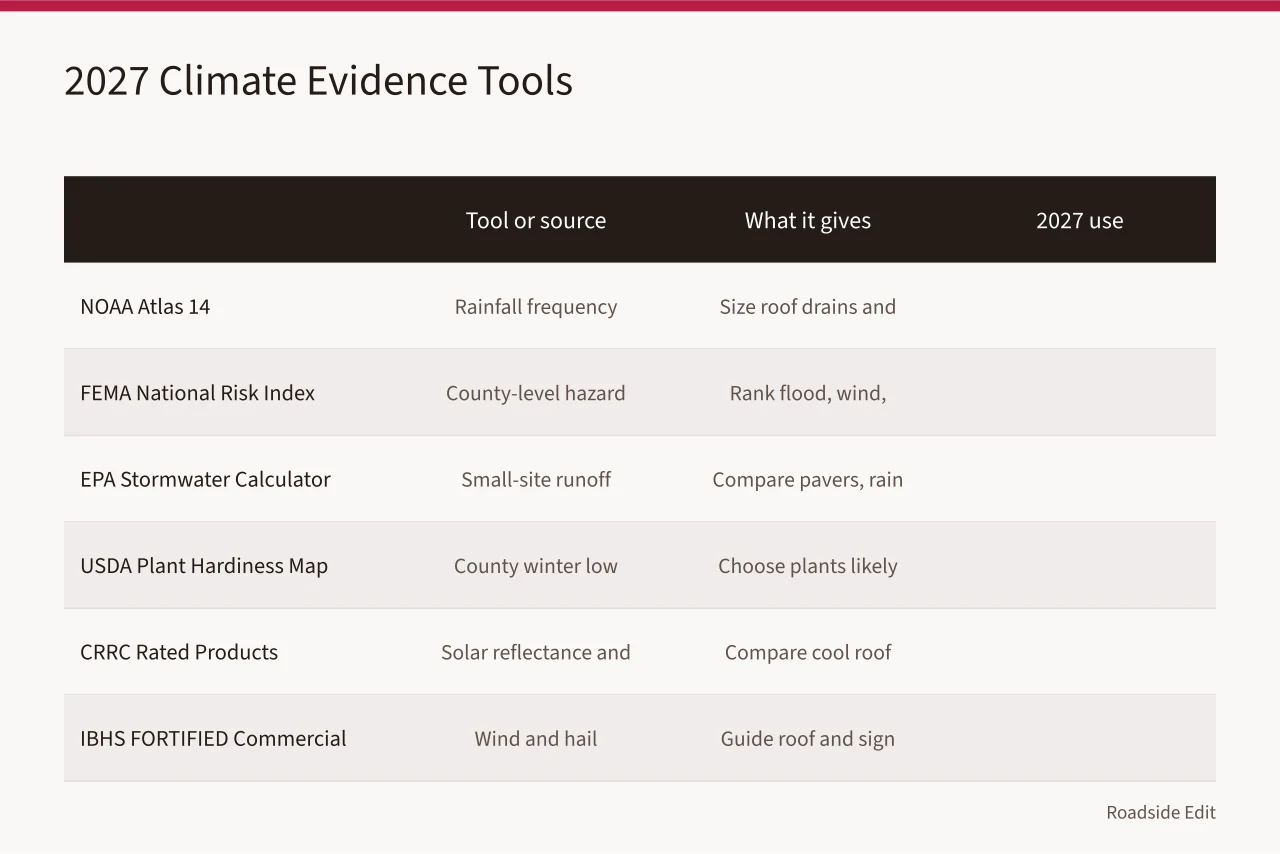Click the 'Solar reflectance and' cell

536,652
